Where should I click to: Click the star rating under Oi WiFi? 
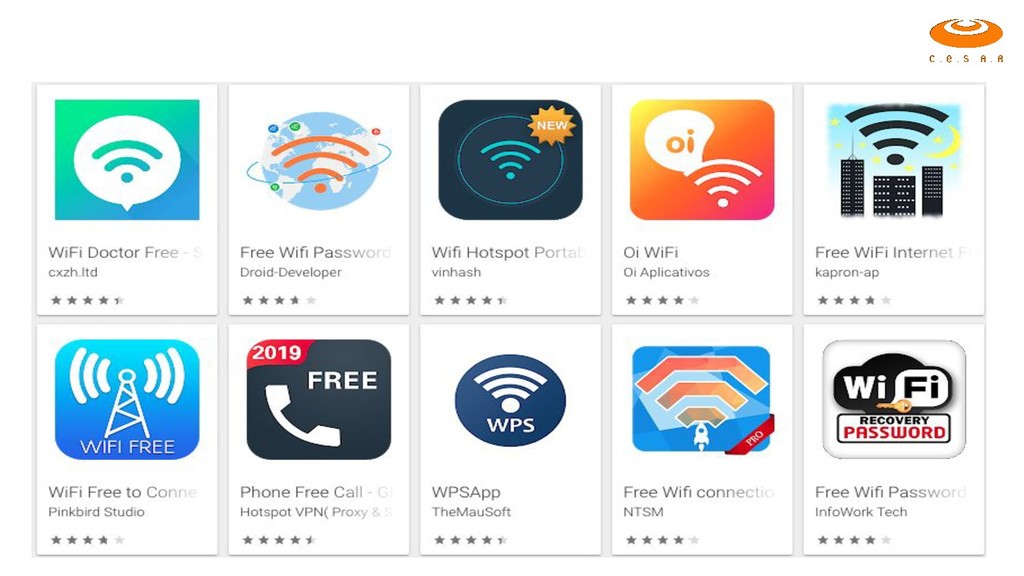click(662, 300)
